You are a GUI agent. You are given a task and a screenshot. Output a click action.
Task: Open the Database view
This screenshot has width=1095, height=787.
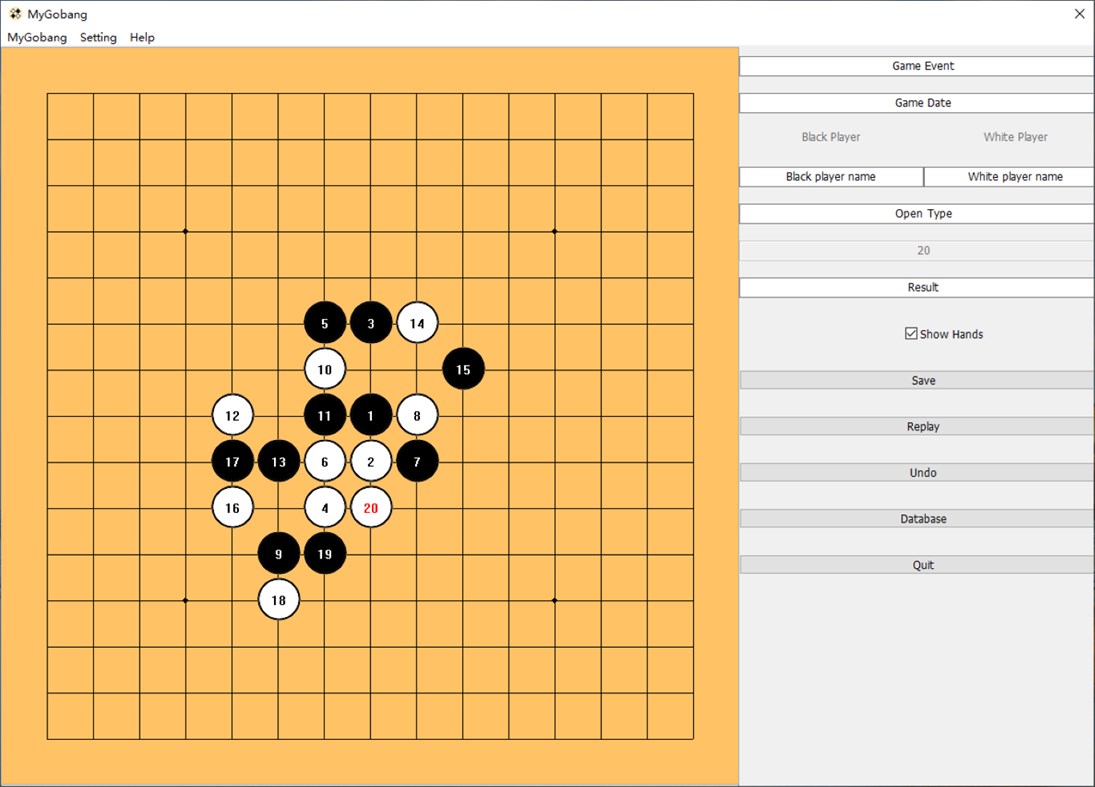pyautogui.click(x=922, y=518)
